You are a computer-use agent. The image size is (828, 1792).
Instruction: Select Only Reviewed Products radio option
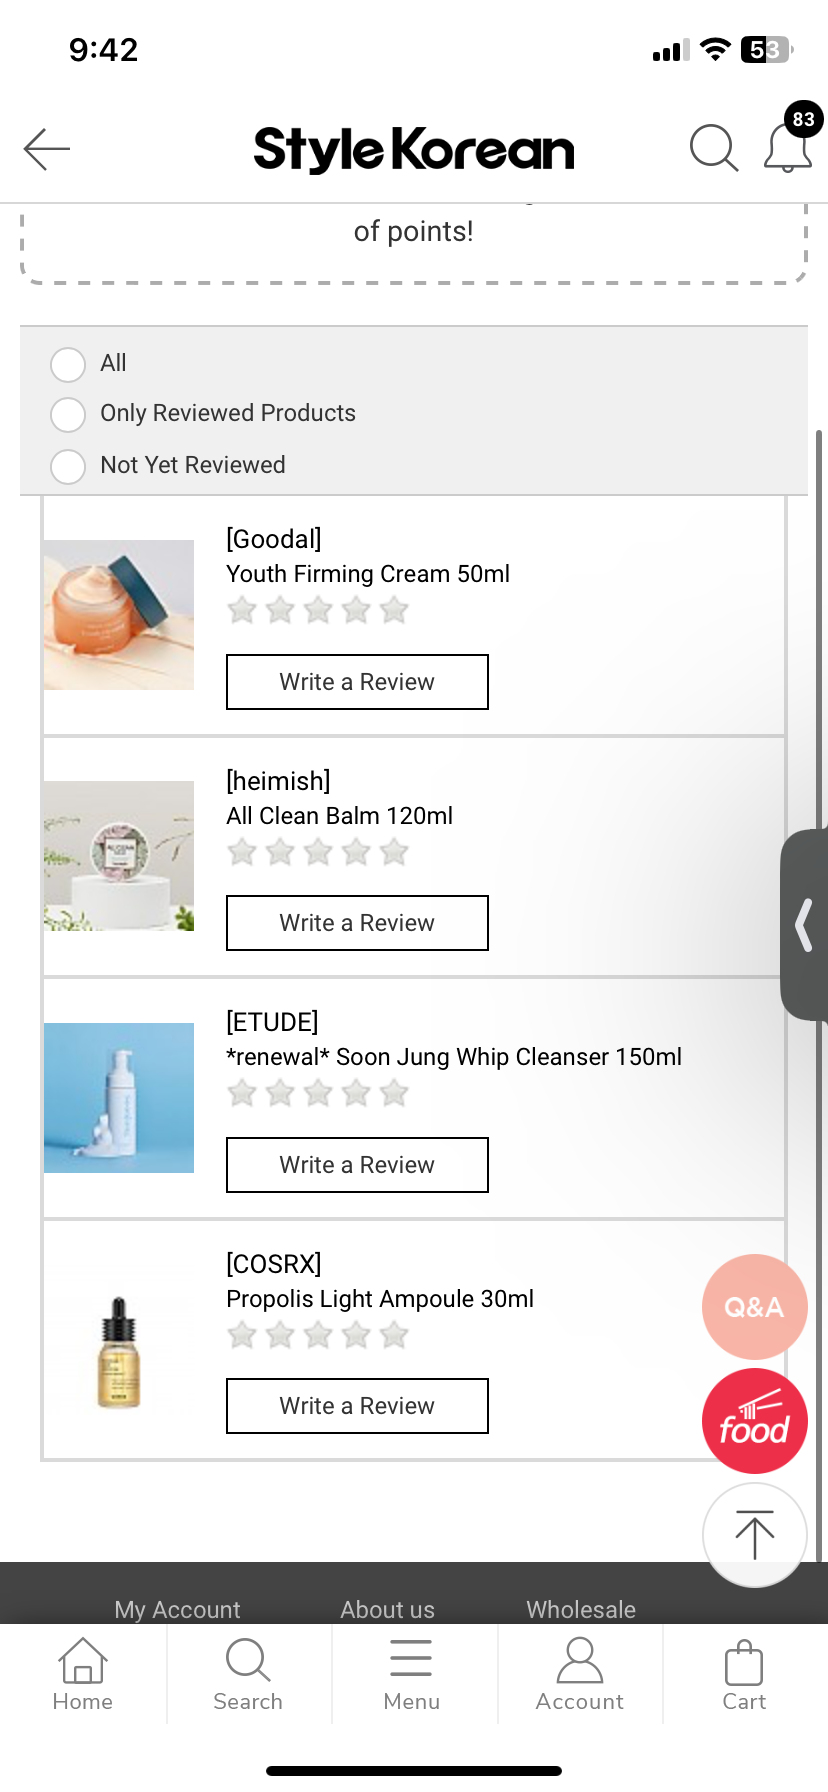[68, 414]
